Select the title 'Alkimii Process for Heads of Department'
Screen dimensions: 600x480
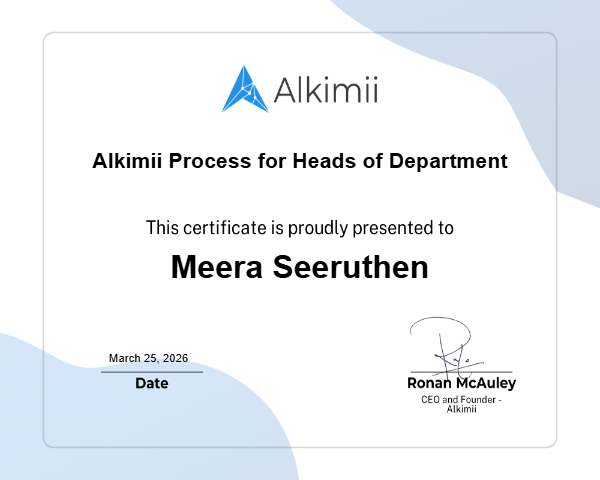click(300, 161)
